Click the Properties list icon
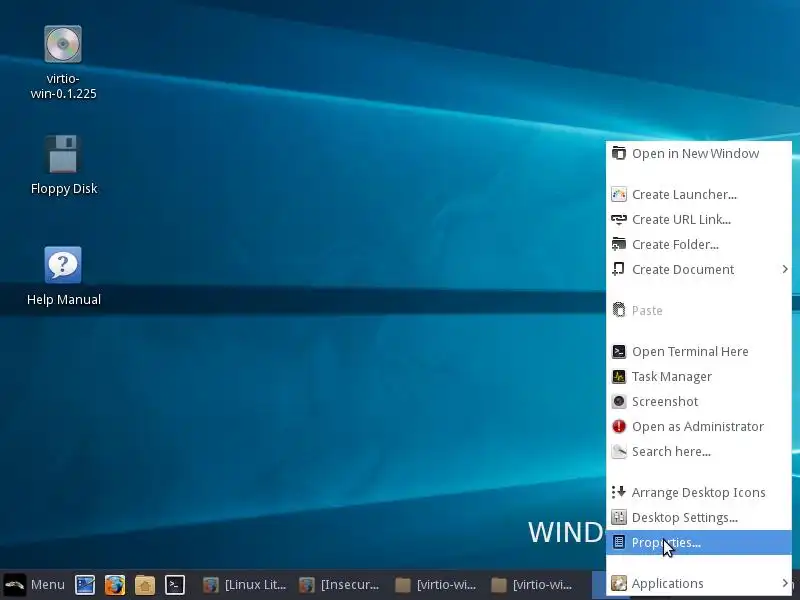800x600 pixels. click(x=619, y=542)
